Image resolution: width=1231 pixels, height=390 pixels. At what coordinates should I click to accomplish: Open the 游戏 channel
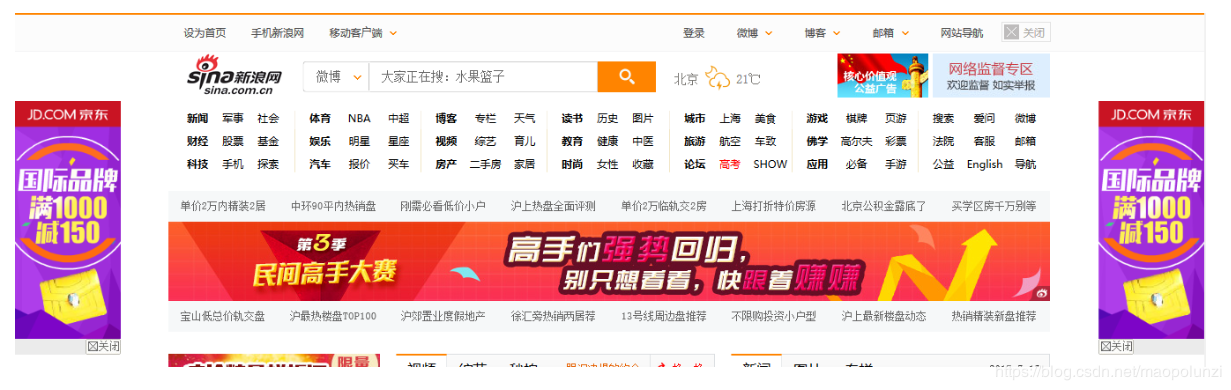818,118
